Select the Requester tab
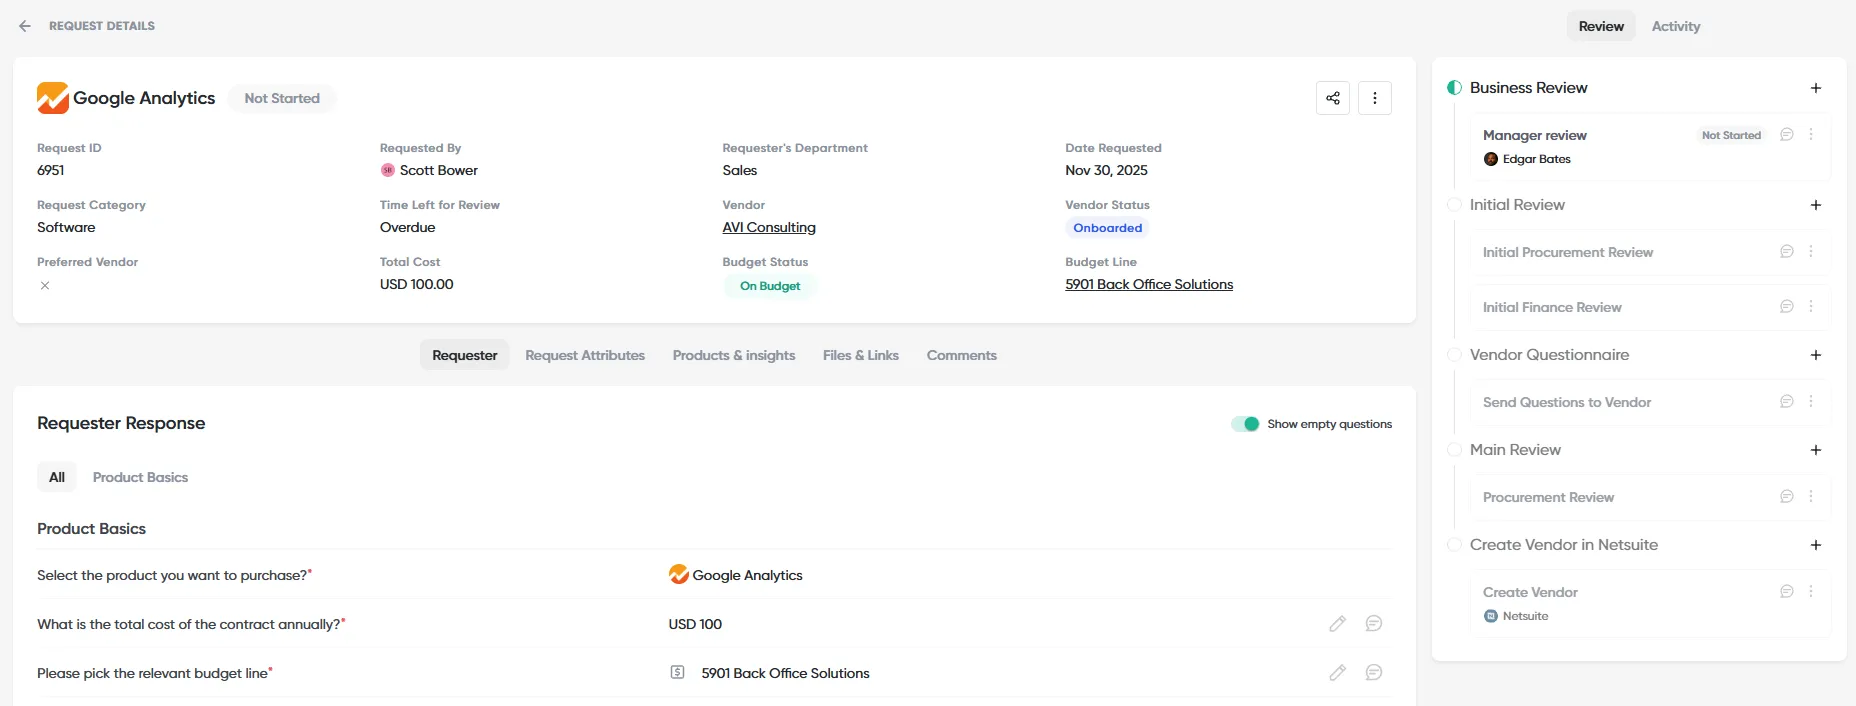The width and height of the screenshot is (1856, 706). point(465,355)
